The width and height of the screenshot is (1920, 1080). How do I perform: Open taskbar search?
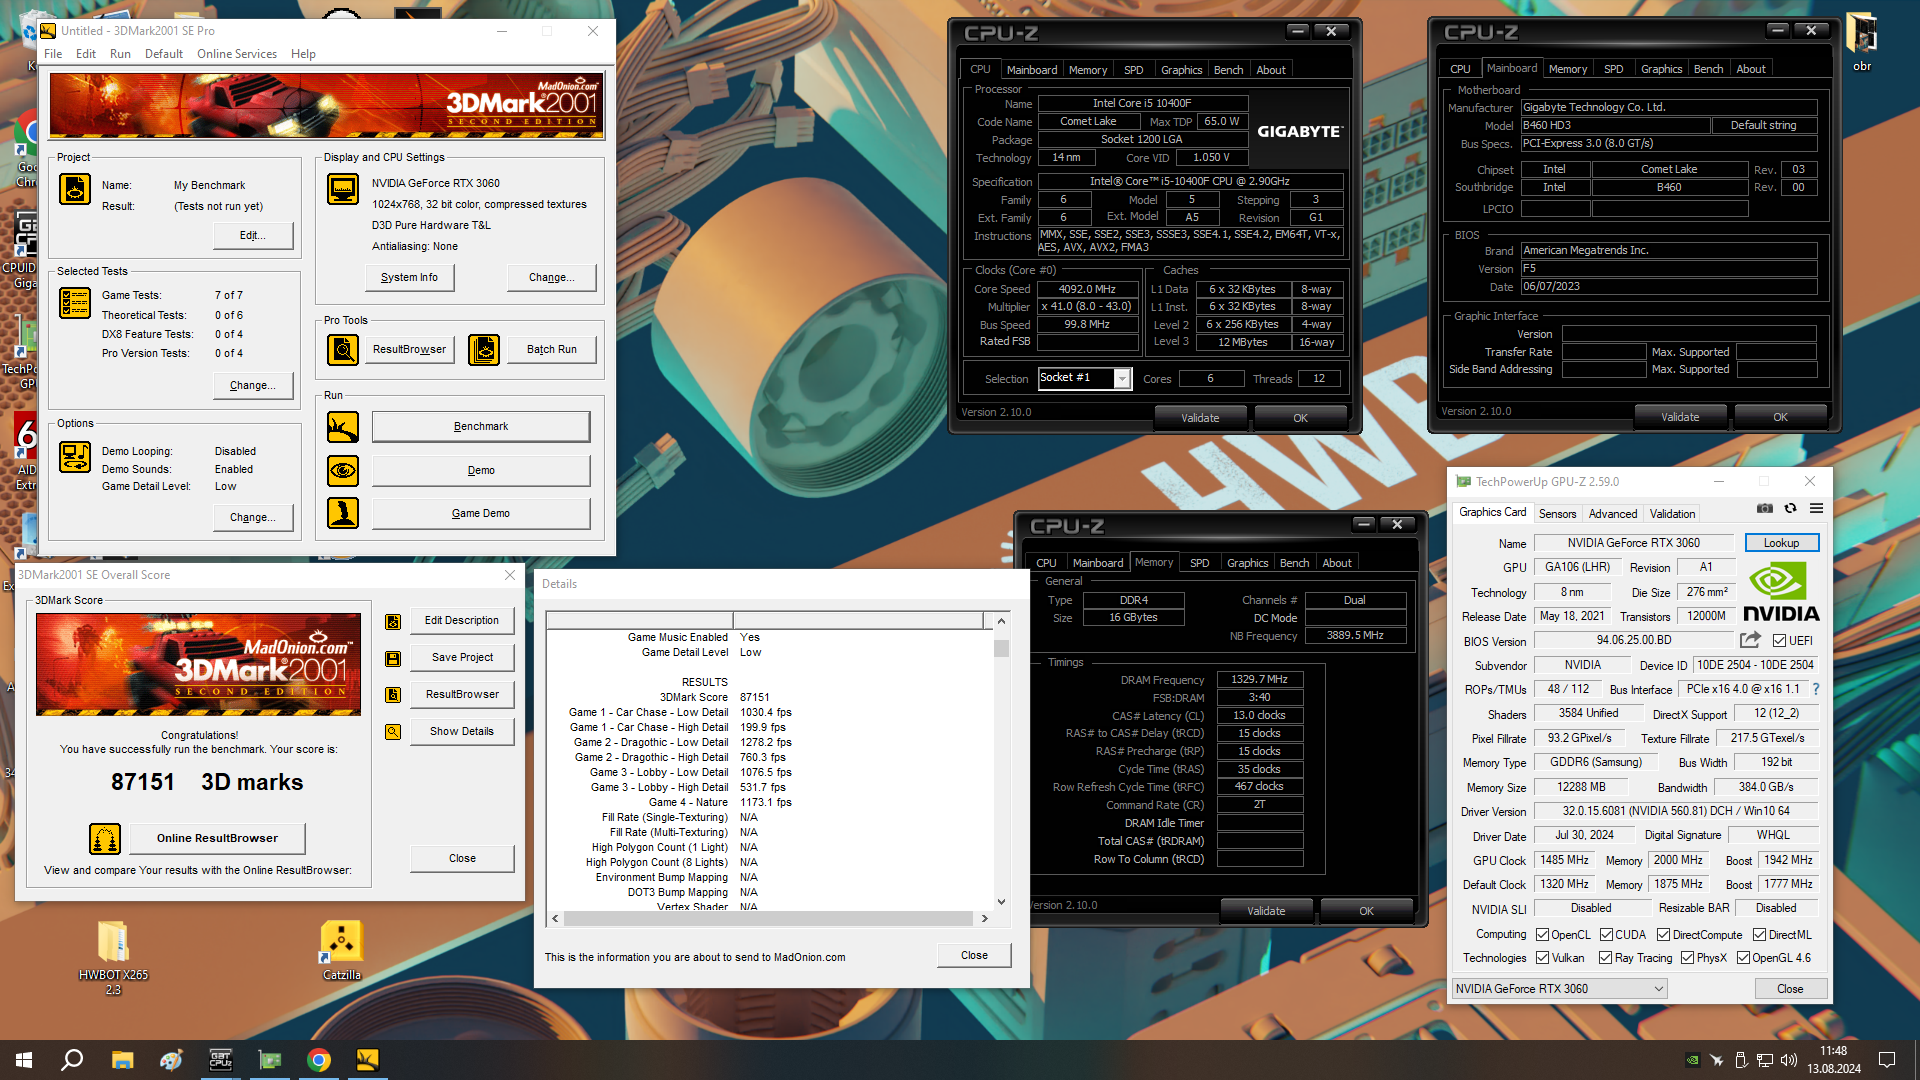pyautogui.click(x=72, y=1060)
